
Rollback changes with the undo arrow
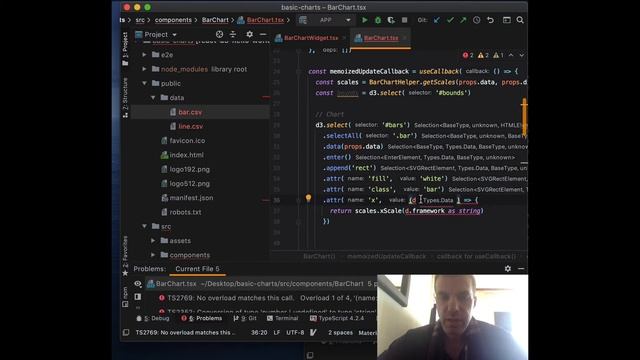click(490, 20)
